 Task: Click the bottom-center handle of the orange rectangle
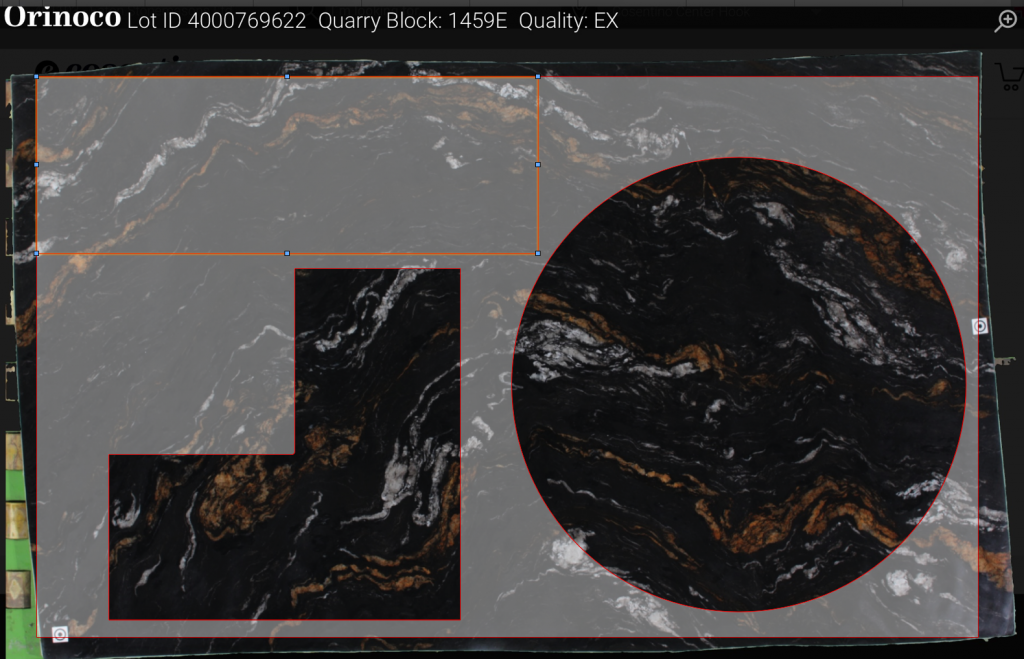[x=288, y=253]
